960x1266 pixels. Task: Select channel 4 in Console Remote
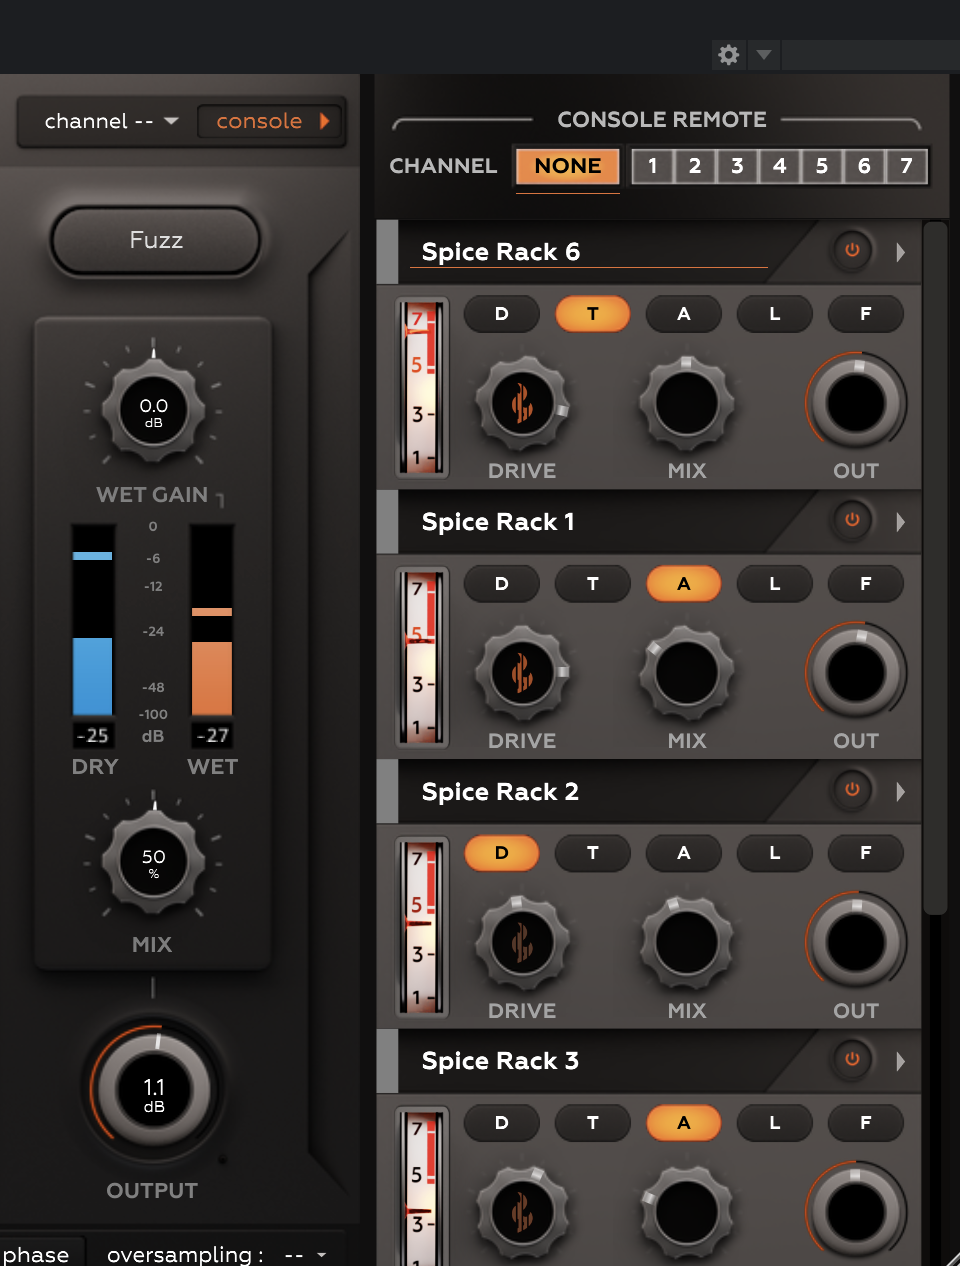[780, 166]
